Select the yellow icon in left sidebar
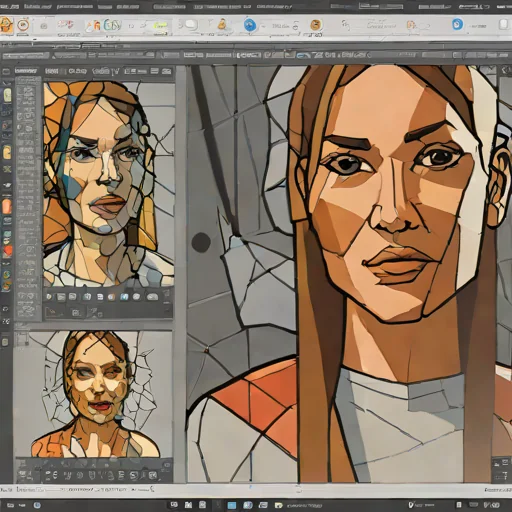512x512 pixels. pos(7,153)
